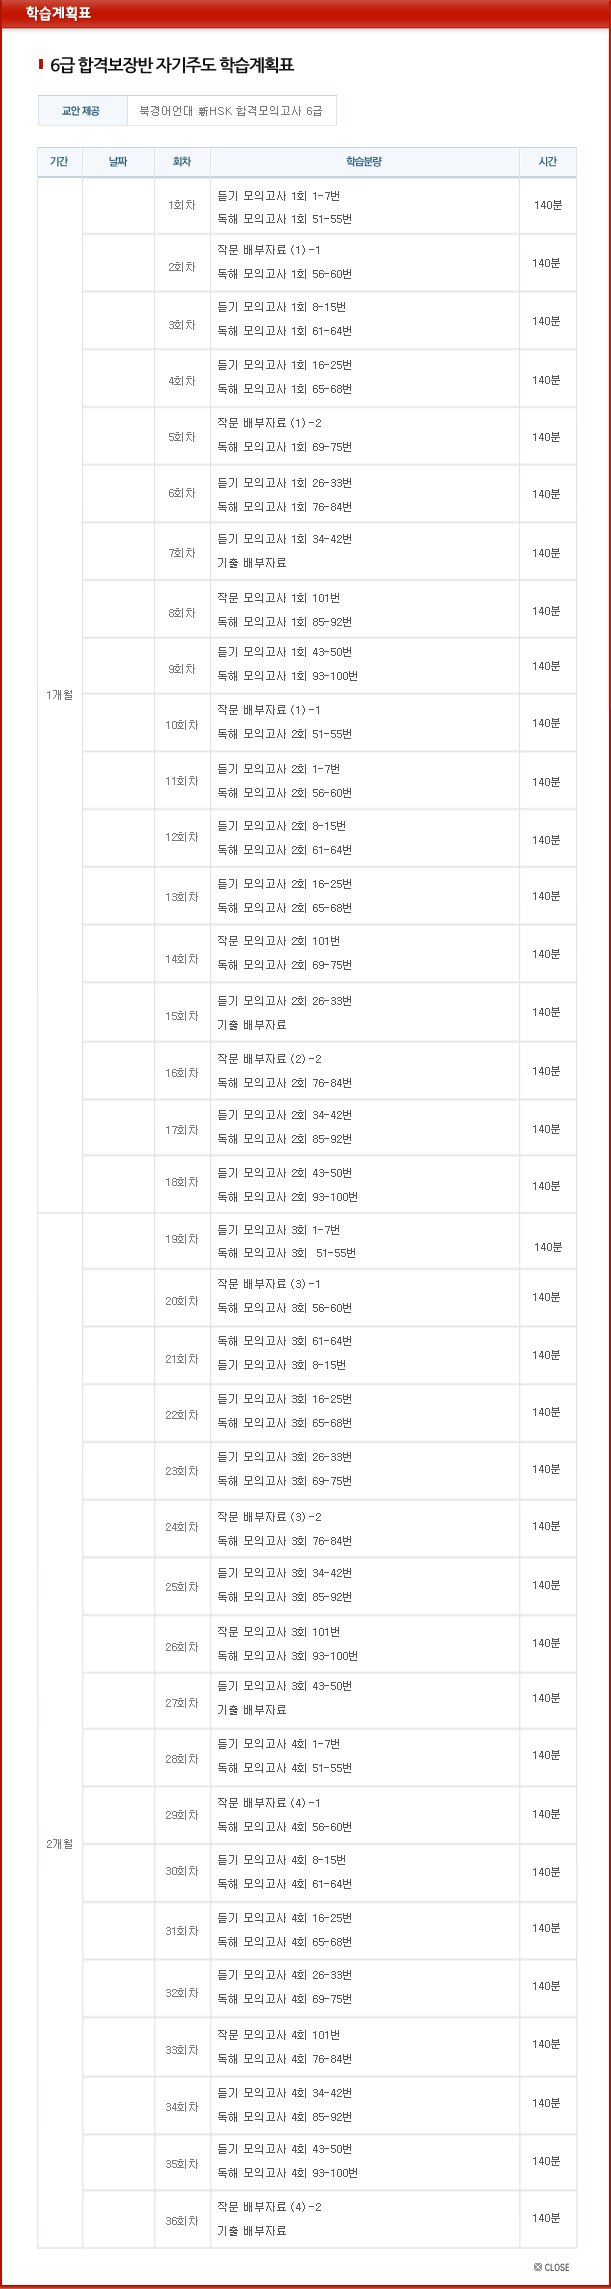Image resolution: width=611 pixels, height=2289 pixels.
Task: Click the 36회차 session cell
Action: (x=182, y=2221)
